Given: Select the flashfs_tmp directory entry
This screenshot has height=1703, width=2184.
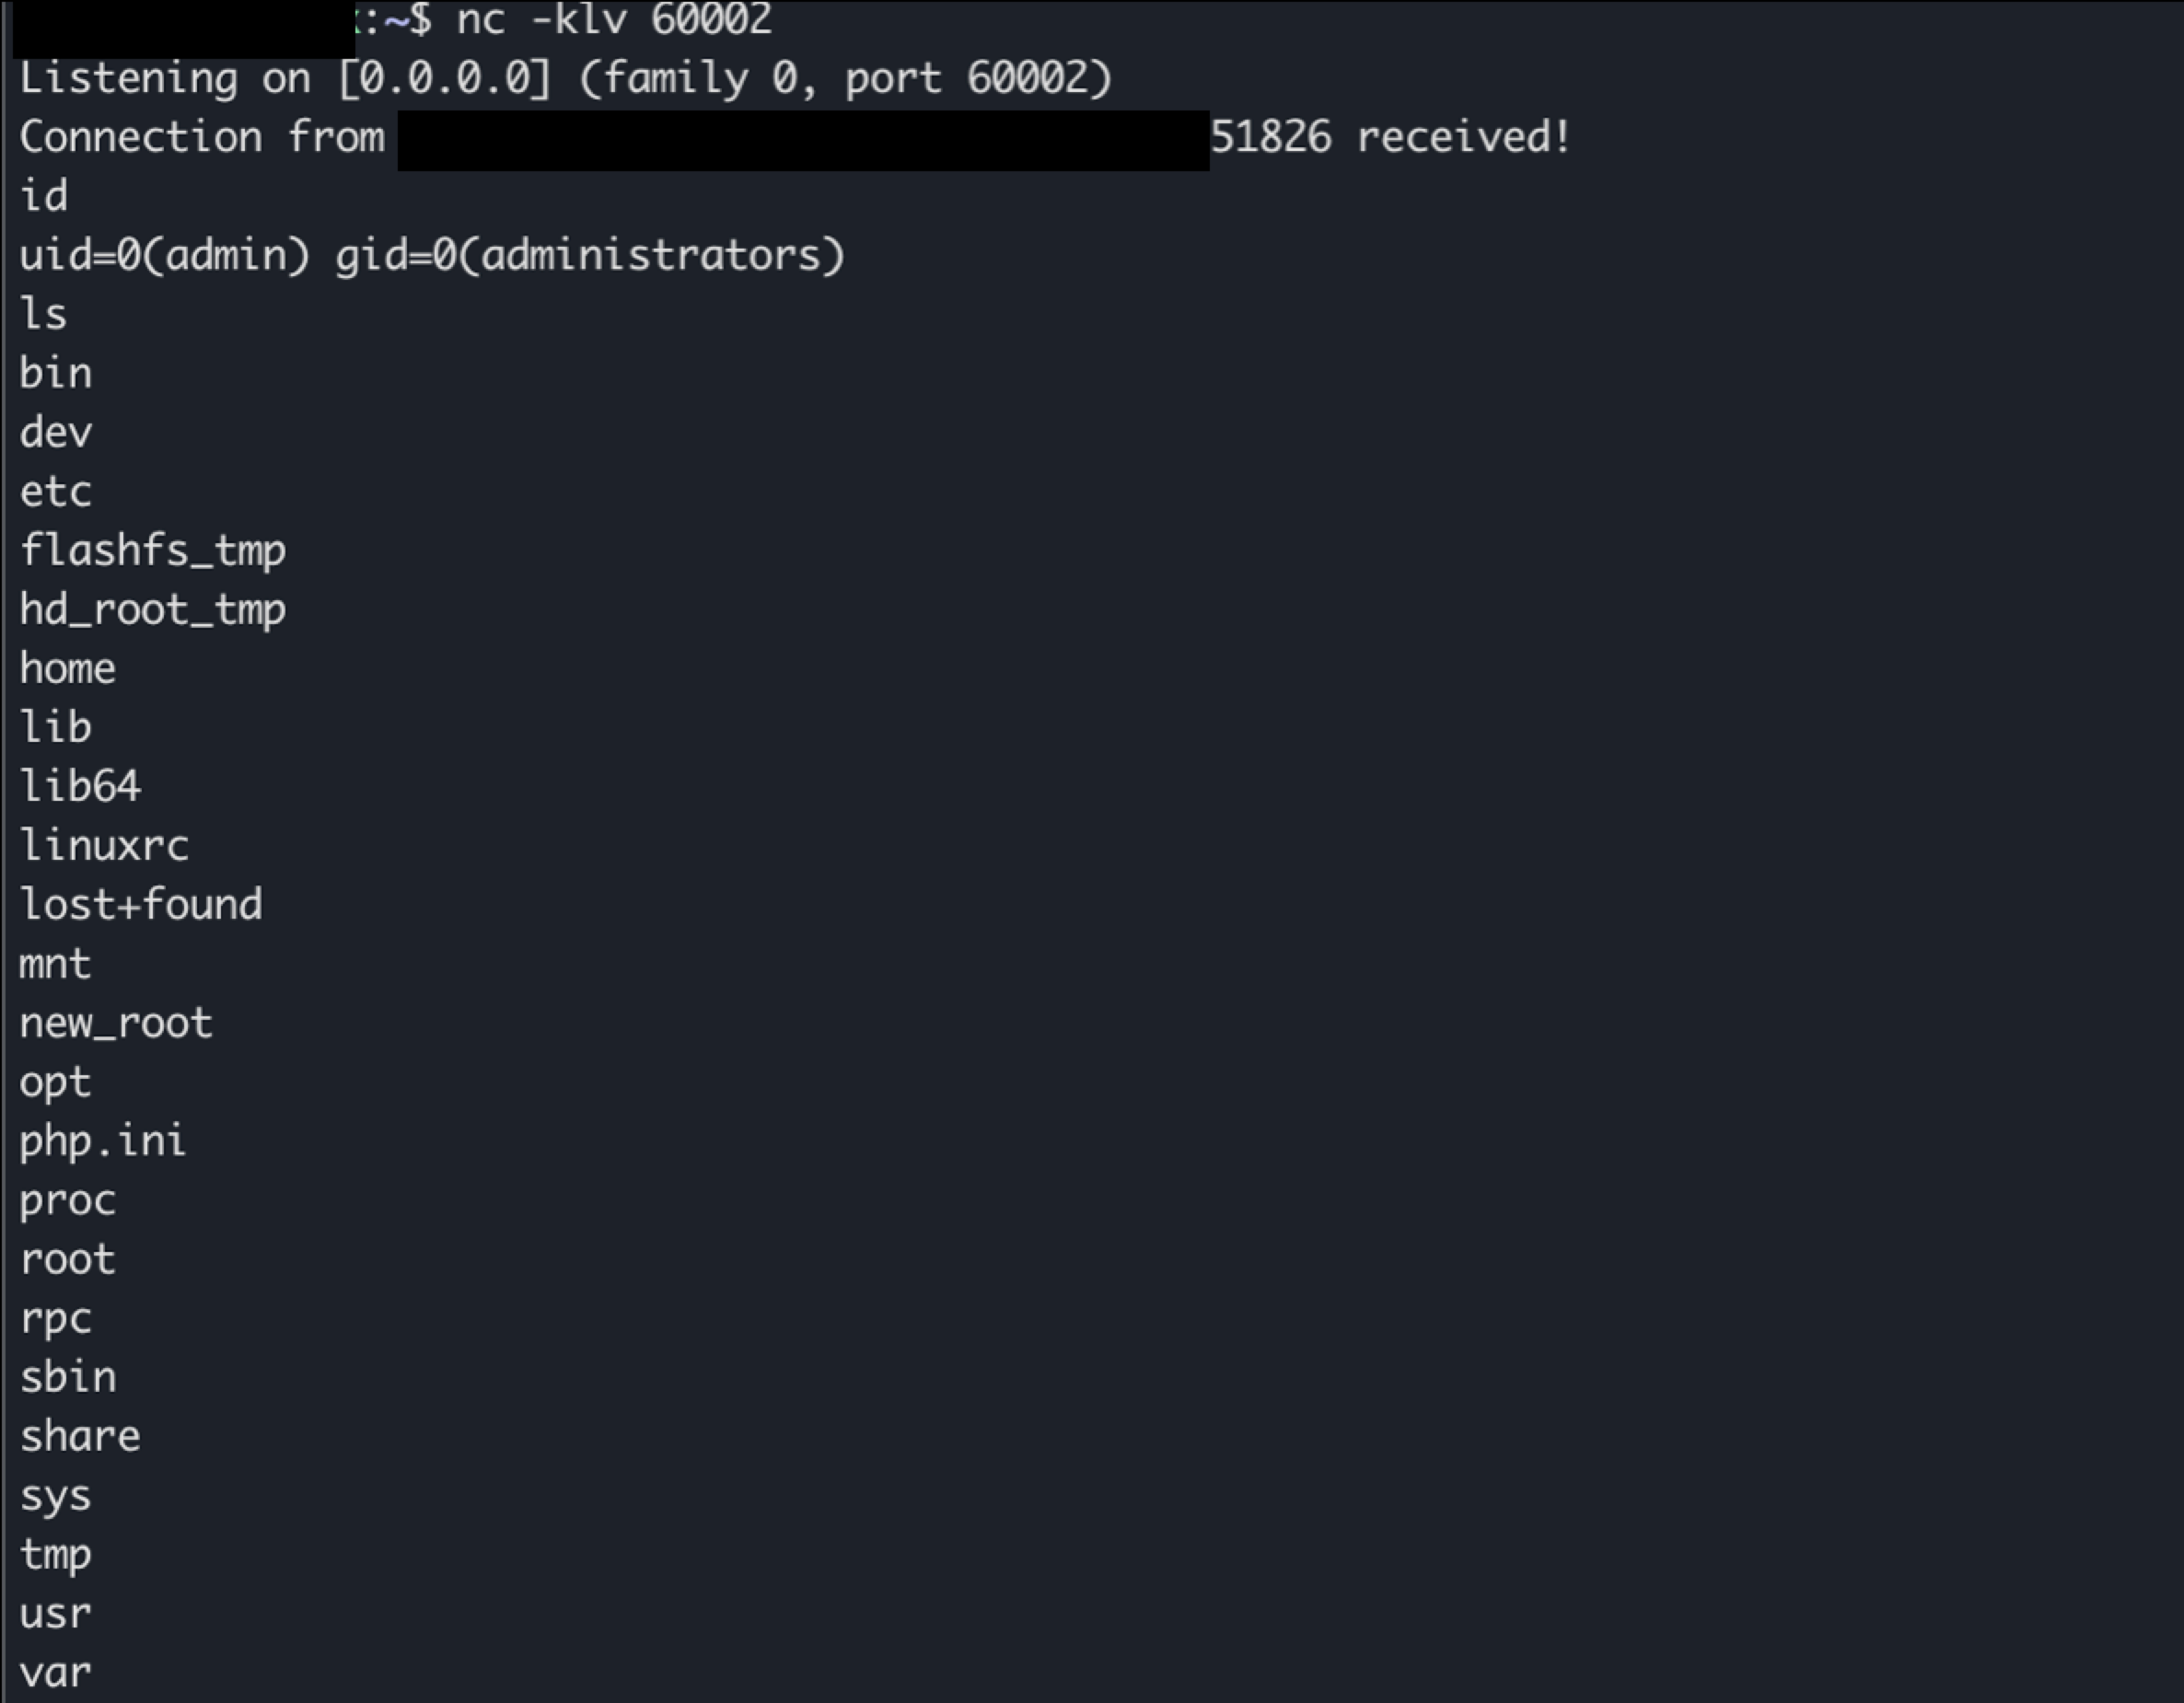Looking at the screenshot, I should click(x=153, y=551).
